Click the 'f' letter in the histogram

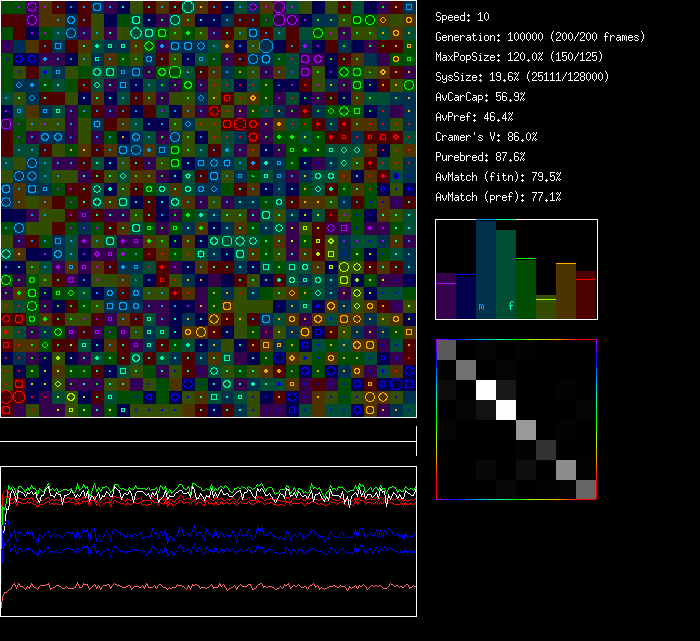pos(511,306)
